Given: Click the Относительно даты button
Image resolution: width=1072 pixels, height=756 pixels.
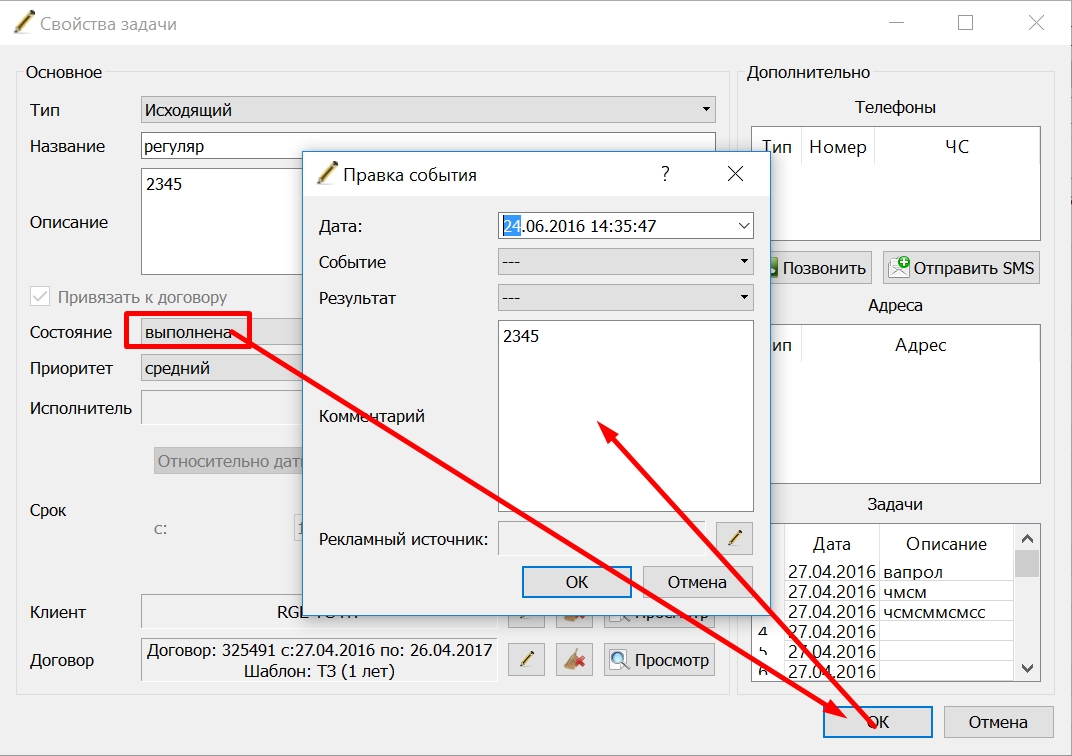Looking at the screenshot, I should point(228,461).
